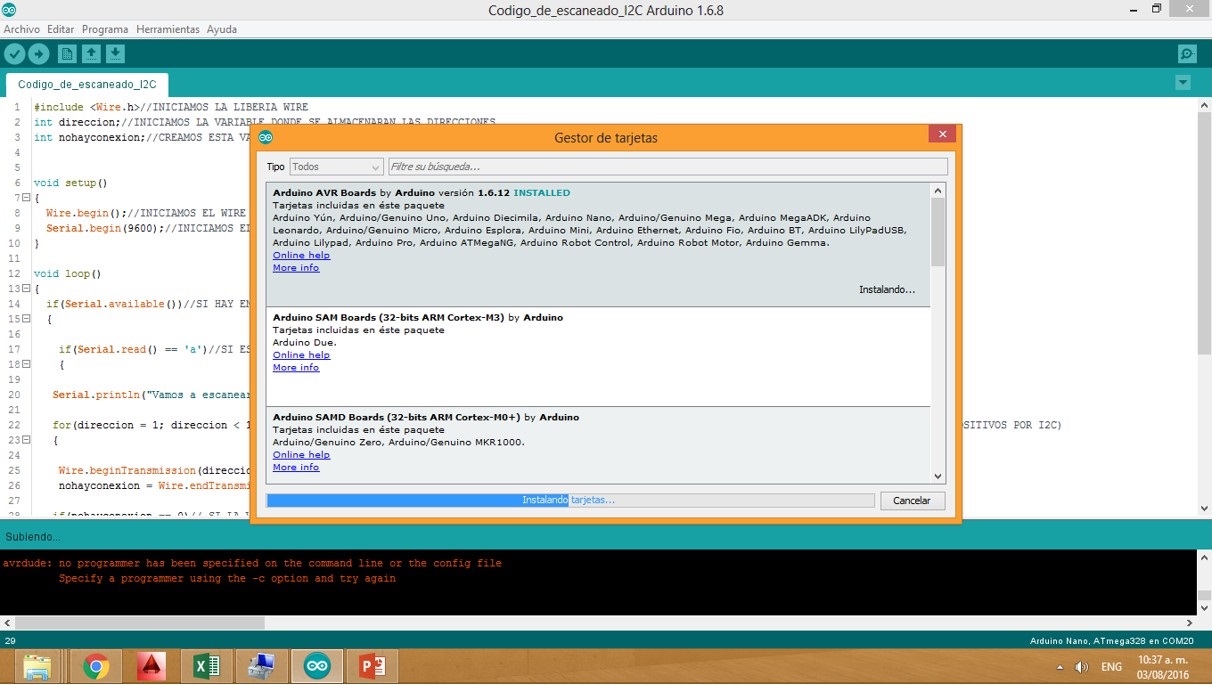The image size is (1212, 685).
Task: Open Online help link for Arduino SAMD Boards
Action: click(x=301, y=455)
